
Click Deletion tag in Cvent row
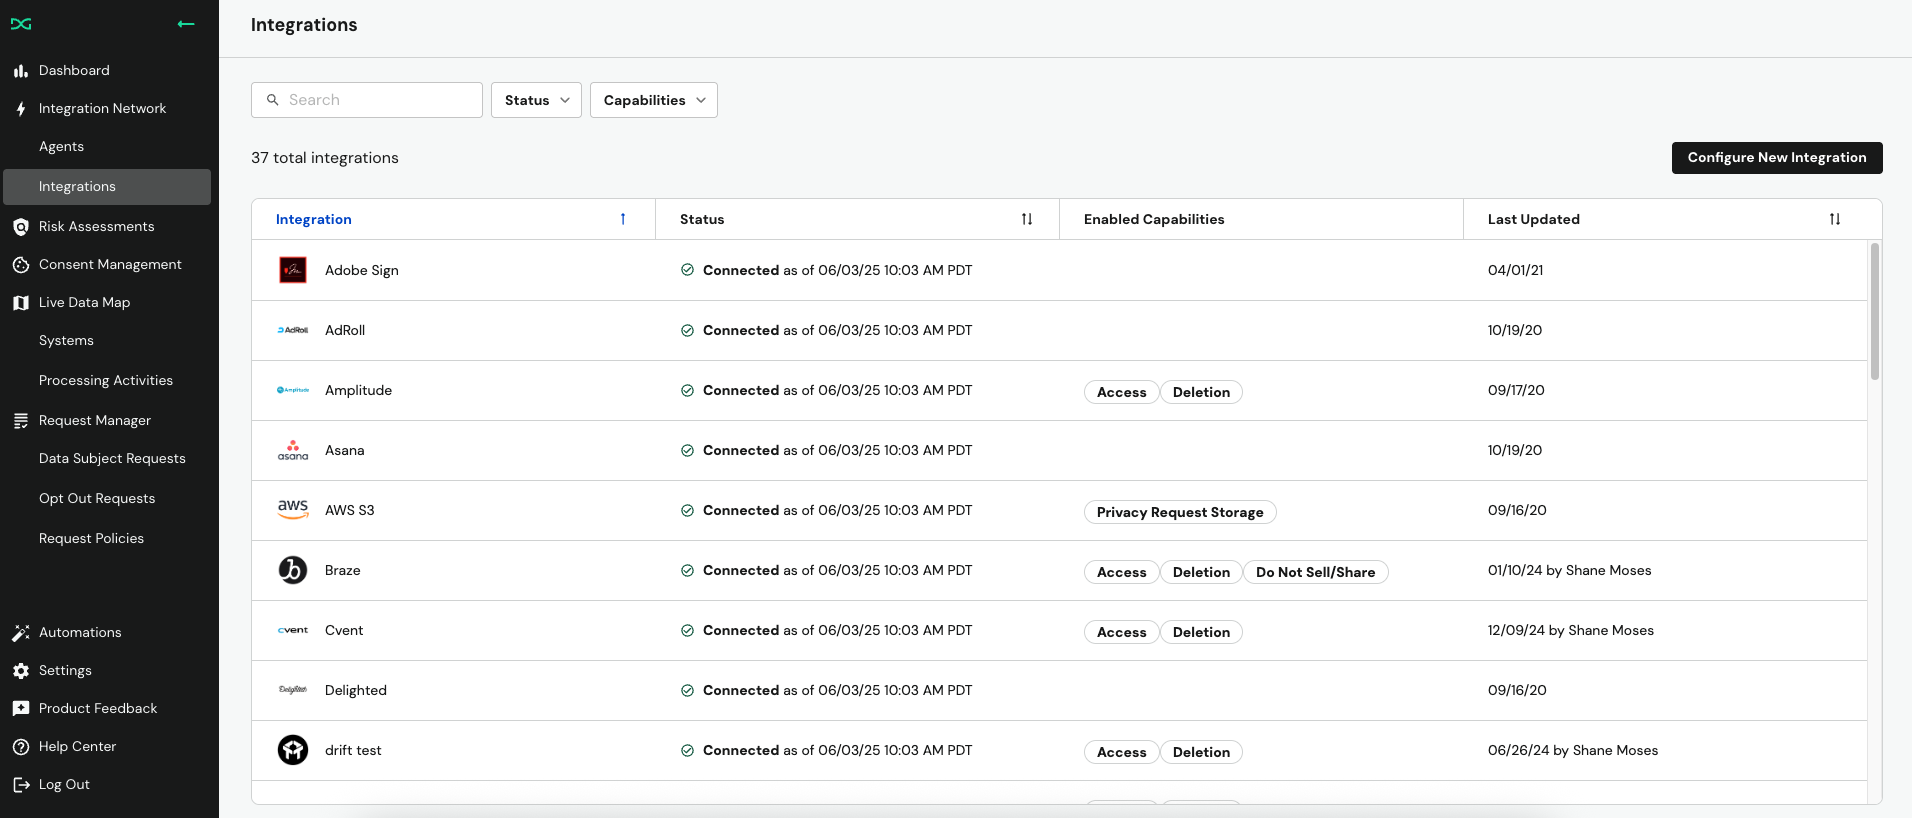[1201, 632]
